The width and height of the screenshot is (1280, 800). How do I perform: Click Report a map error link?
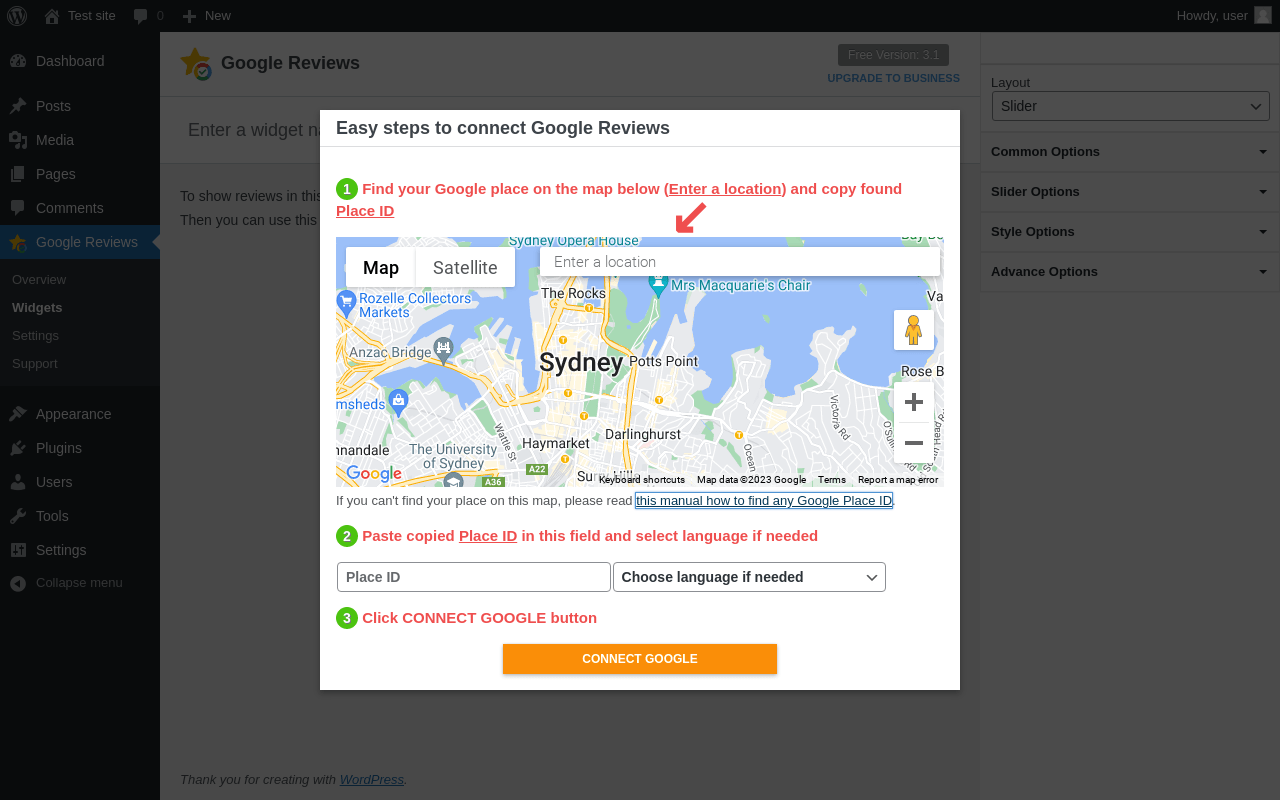pyautogui.click(x=898, y=480)
